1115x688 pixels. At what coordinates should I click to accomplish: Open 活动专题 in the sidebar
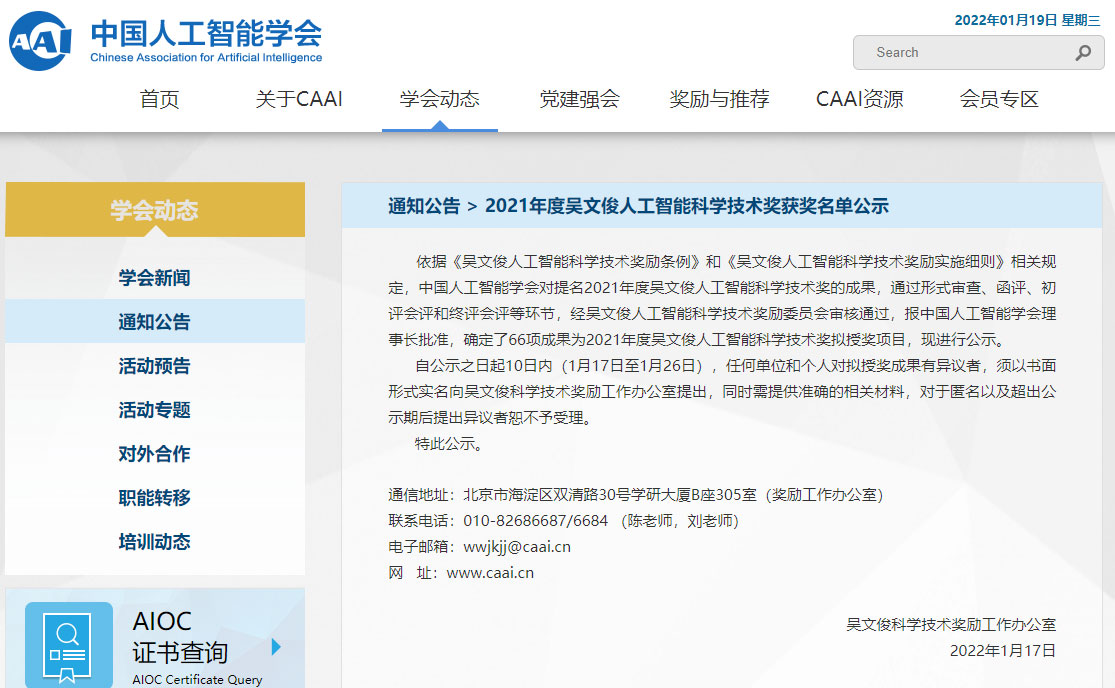(x=154, y=410)
